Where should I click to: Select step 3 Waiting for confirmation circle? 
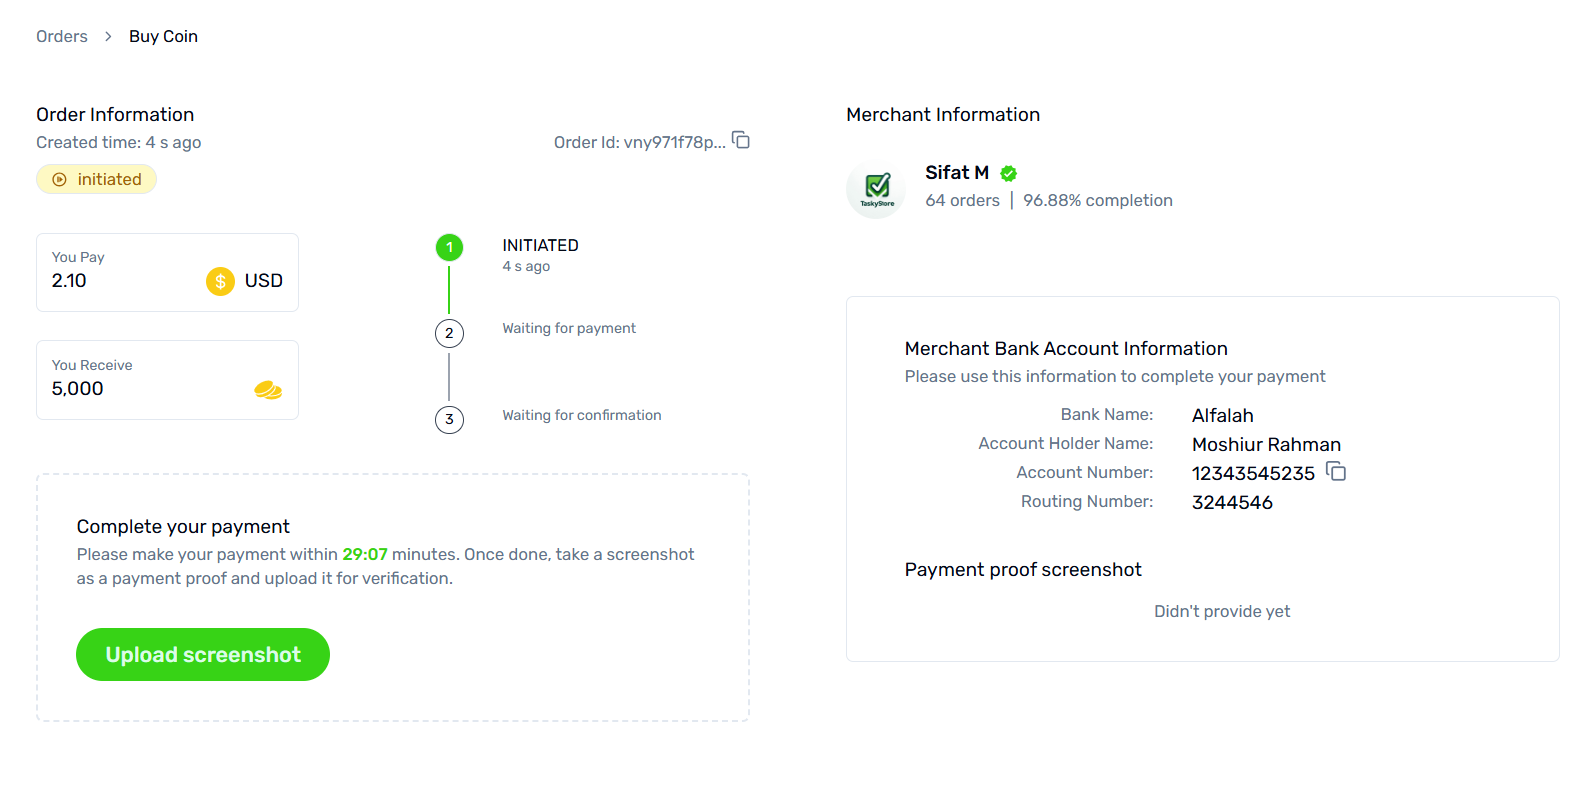tap(449, 419)
